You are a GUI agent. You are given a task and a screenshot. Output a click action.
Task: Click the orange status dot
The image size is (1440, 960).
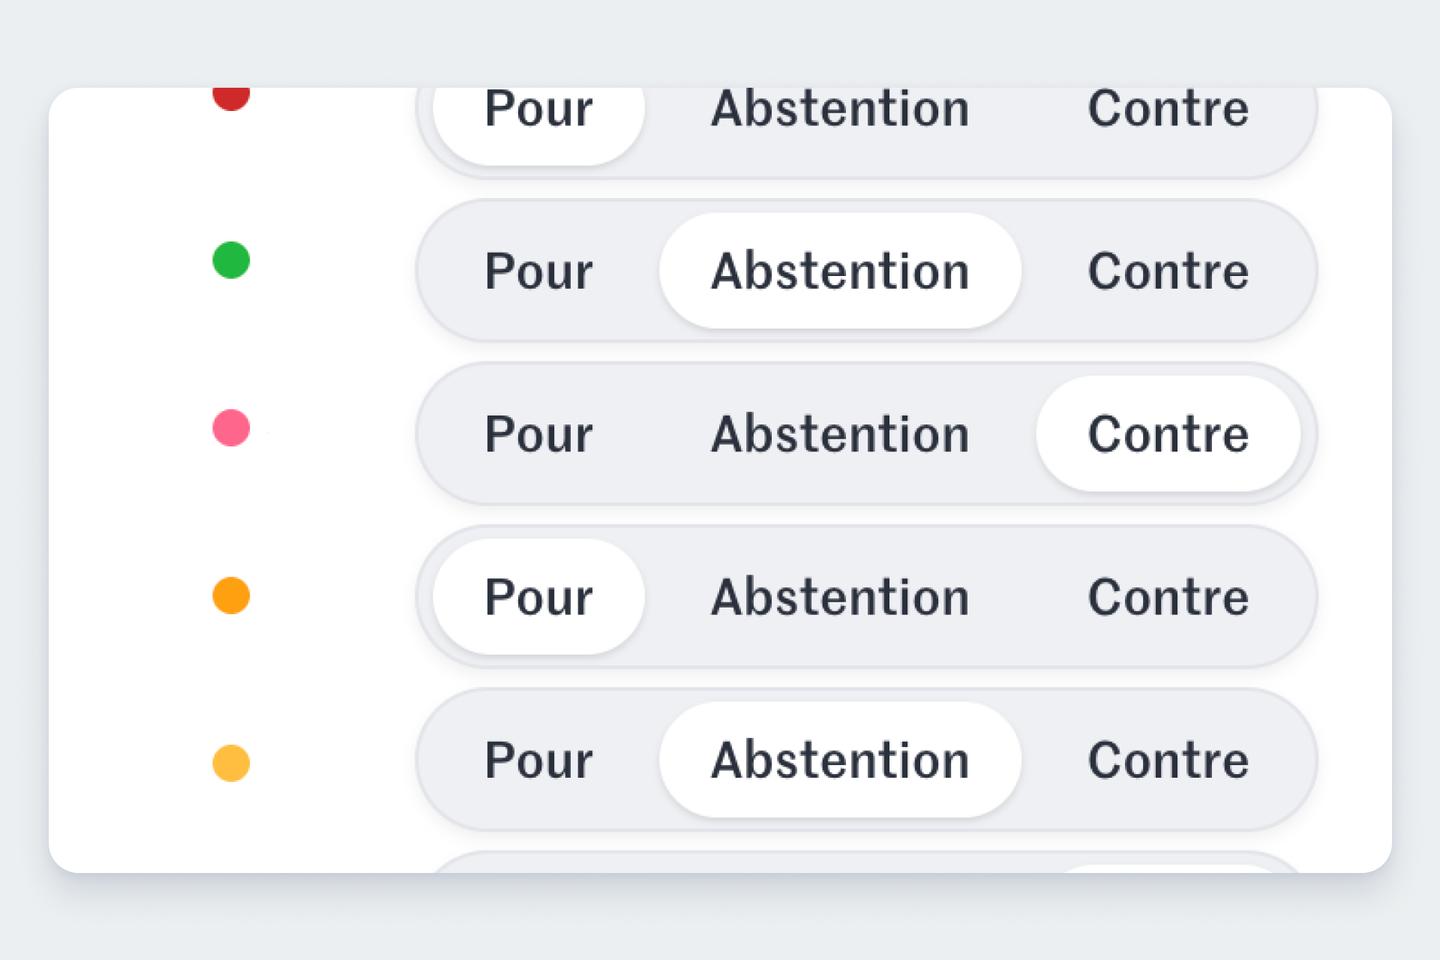click(231, 596)
